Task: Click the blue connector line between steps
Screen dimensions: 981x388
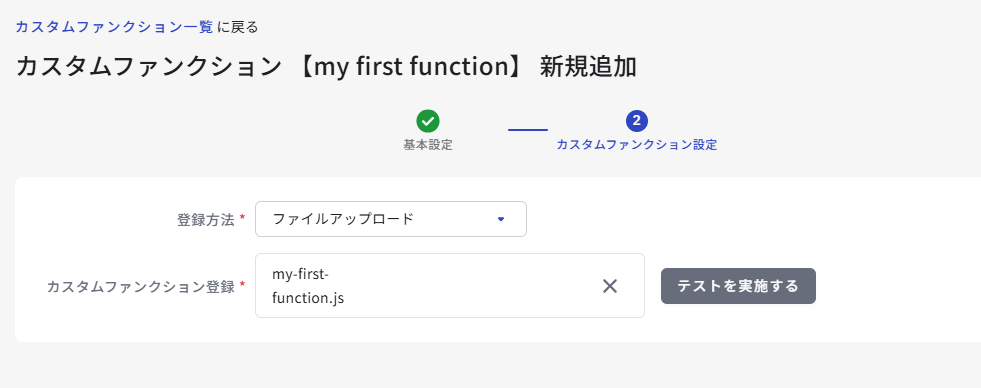Action: point(527,130)
